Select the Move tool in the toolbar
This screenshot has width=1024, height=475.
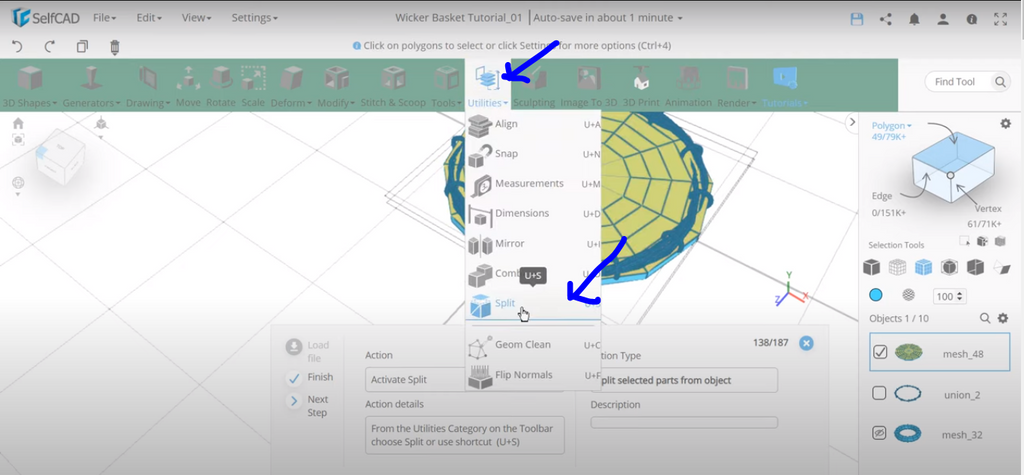coord(188,86)
